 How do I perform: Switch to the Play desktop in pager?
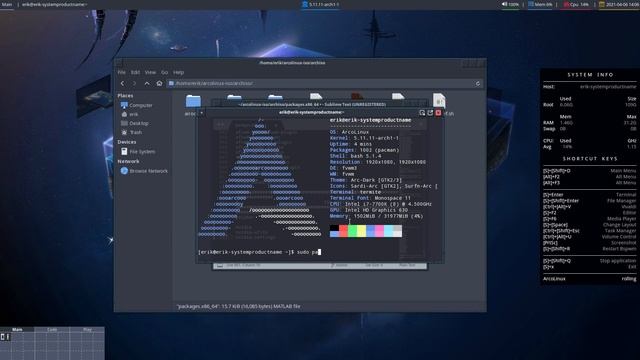coord(87,329)
